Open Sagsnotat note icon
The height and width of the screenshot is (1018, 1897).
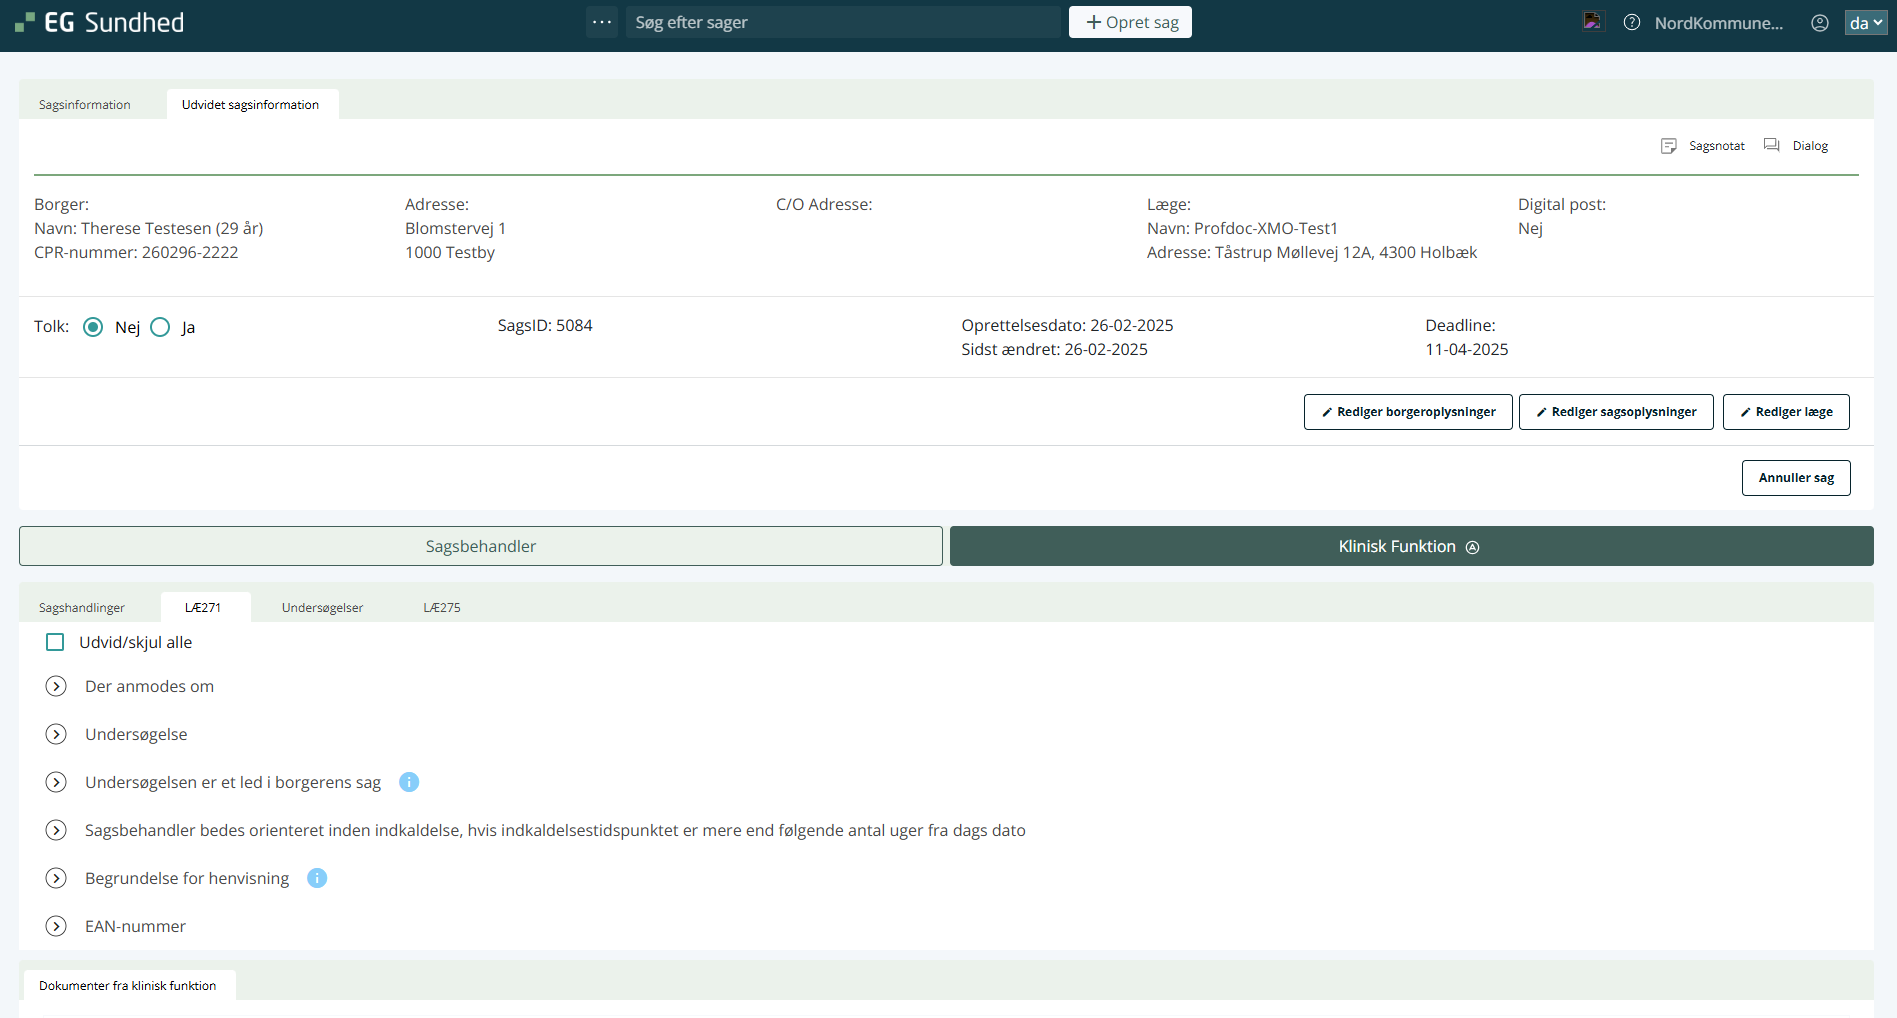click(1669, 146)
